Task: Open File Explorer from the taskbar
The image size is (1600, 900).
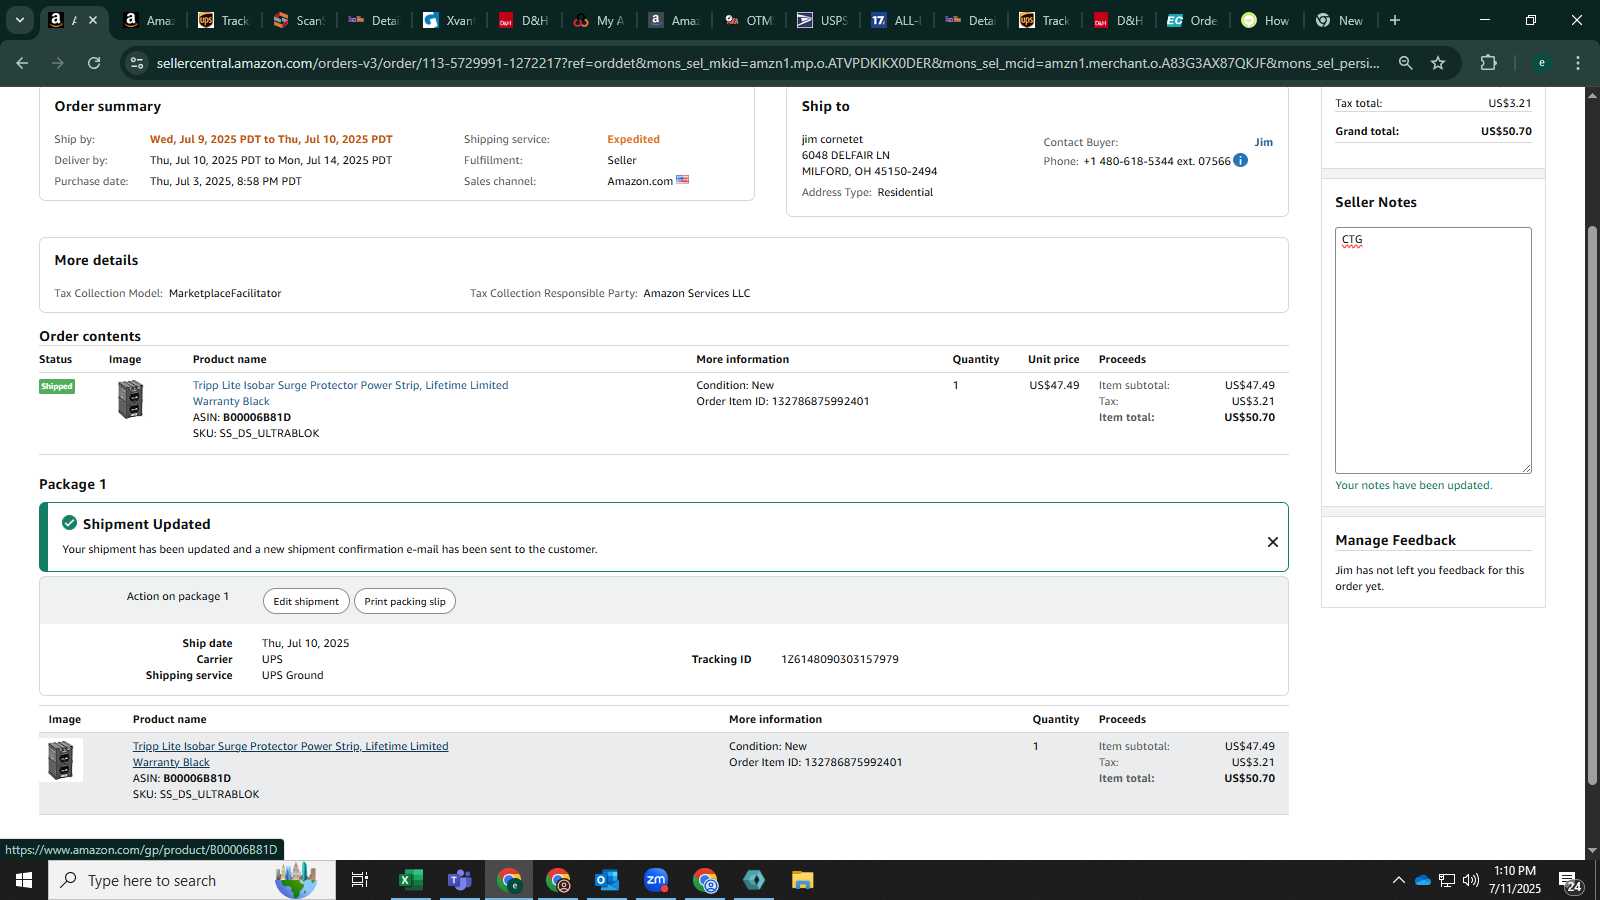Action: pos(803,880)
